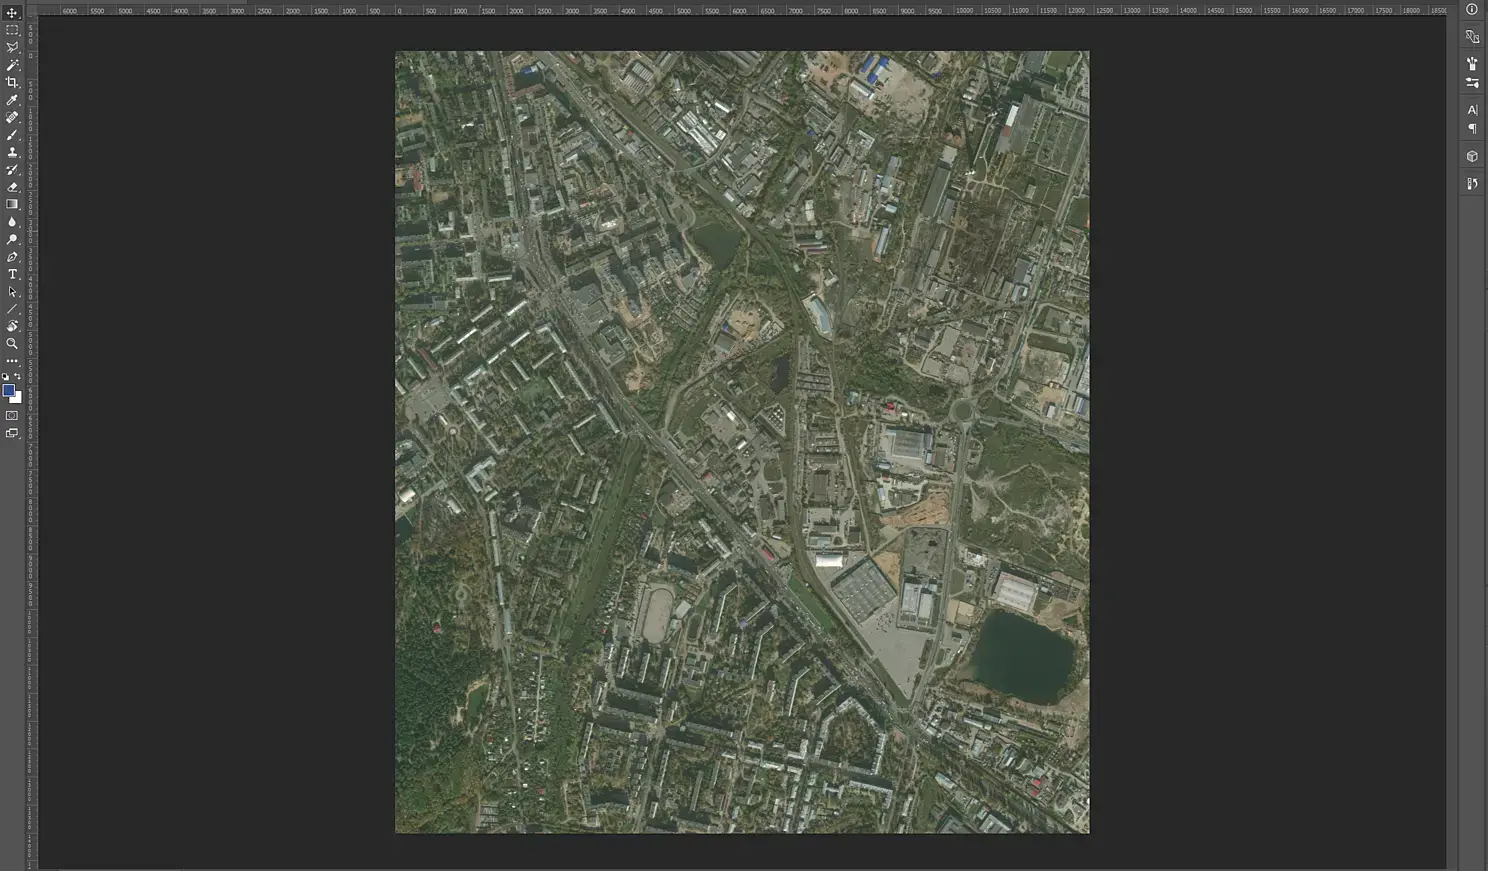Reset to default foreground and background colors

(6, 377)
